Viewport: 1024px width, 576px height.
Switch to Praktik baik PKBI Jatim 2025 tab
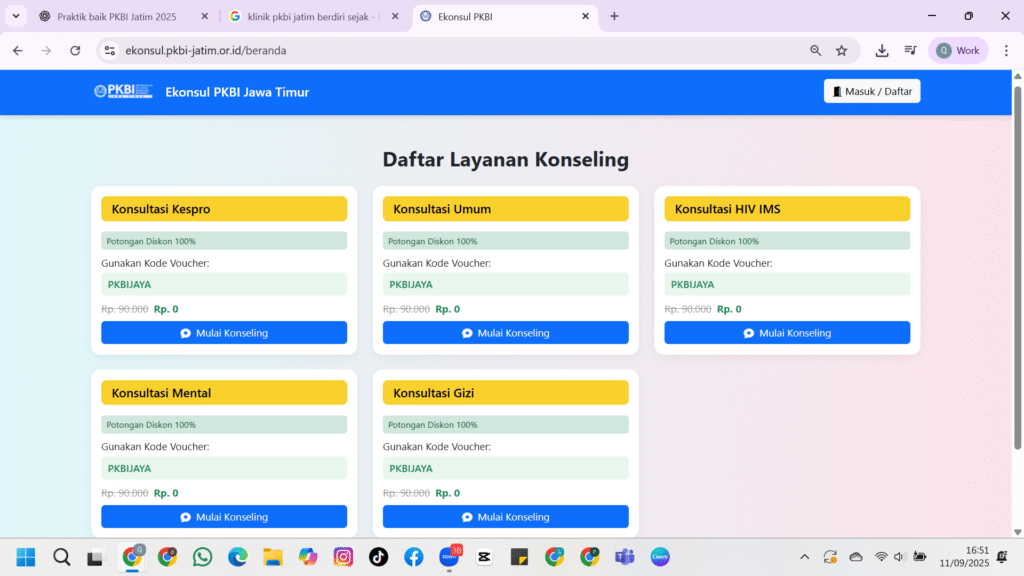(x=118, y=16)
